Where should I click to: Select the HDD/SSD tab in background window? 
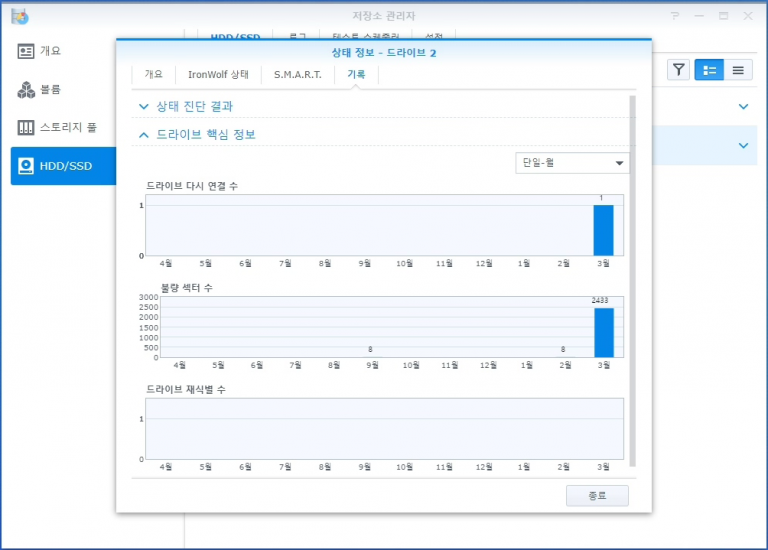(235, 37)
